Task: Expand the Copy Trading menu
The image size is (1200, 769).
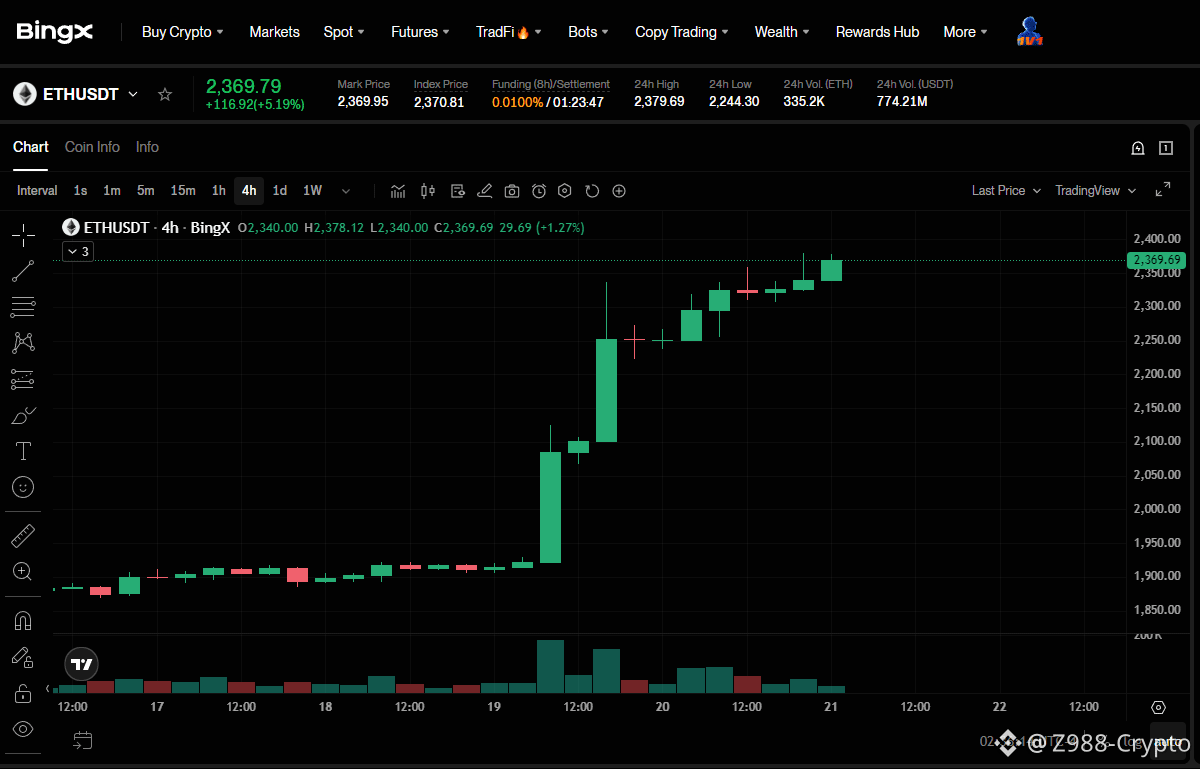Action: 682,32
